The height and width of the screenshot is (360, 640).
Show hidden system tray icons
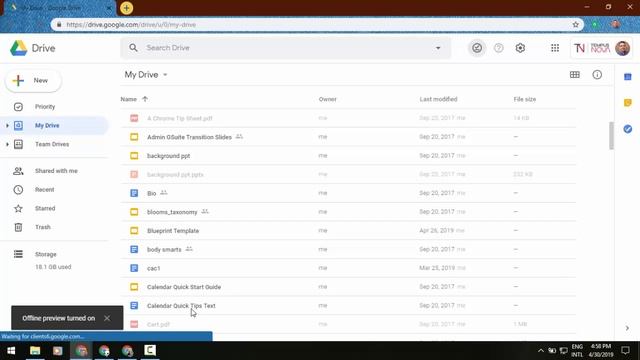540,351
